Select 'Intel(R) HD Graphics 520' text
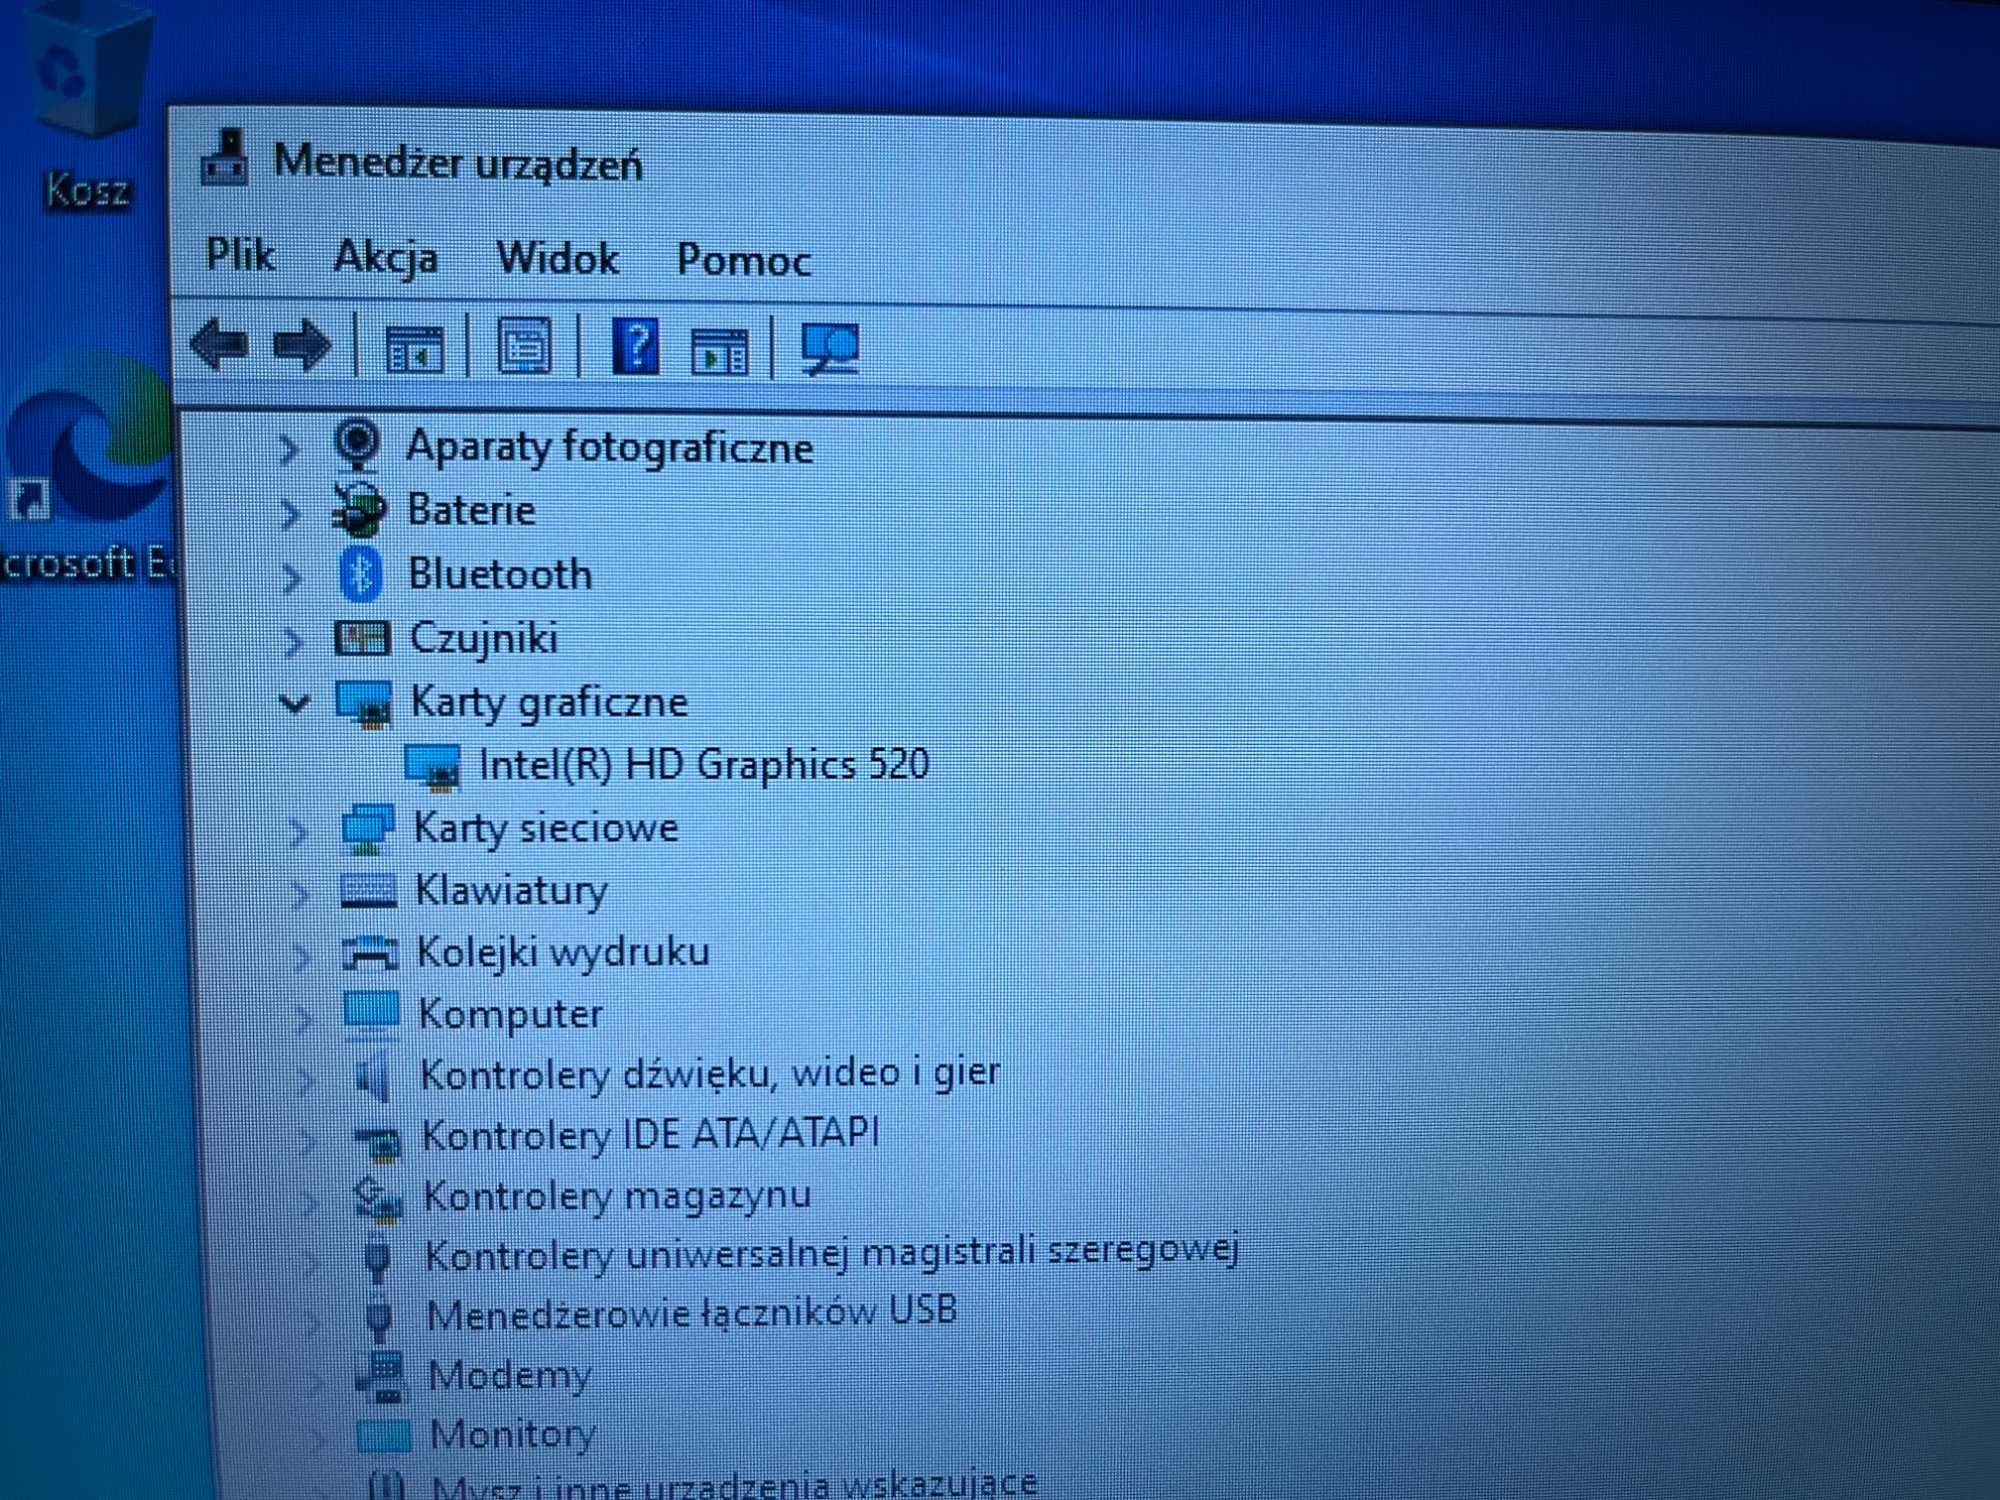 (704, 765)
